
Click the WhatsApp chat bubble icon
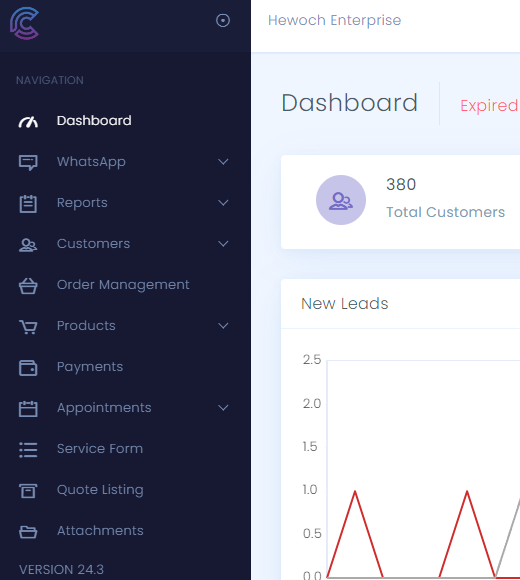point(28,162)
